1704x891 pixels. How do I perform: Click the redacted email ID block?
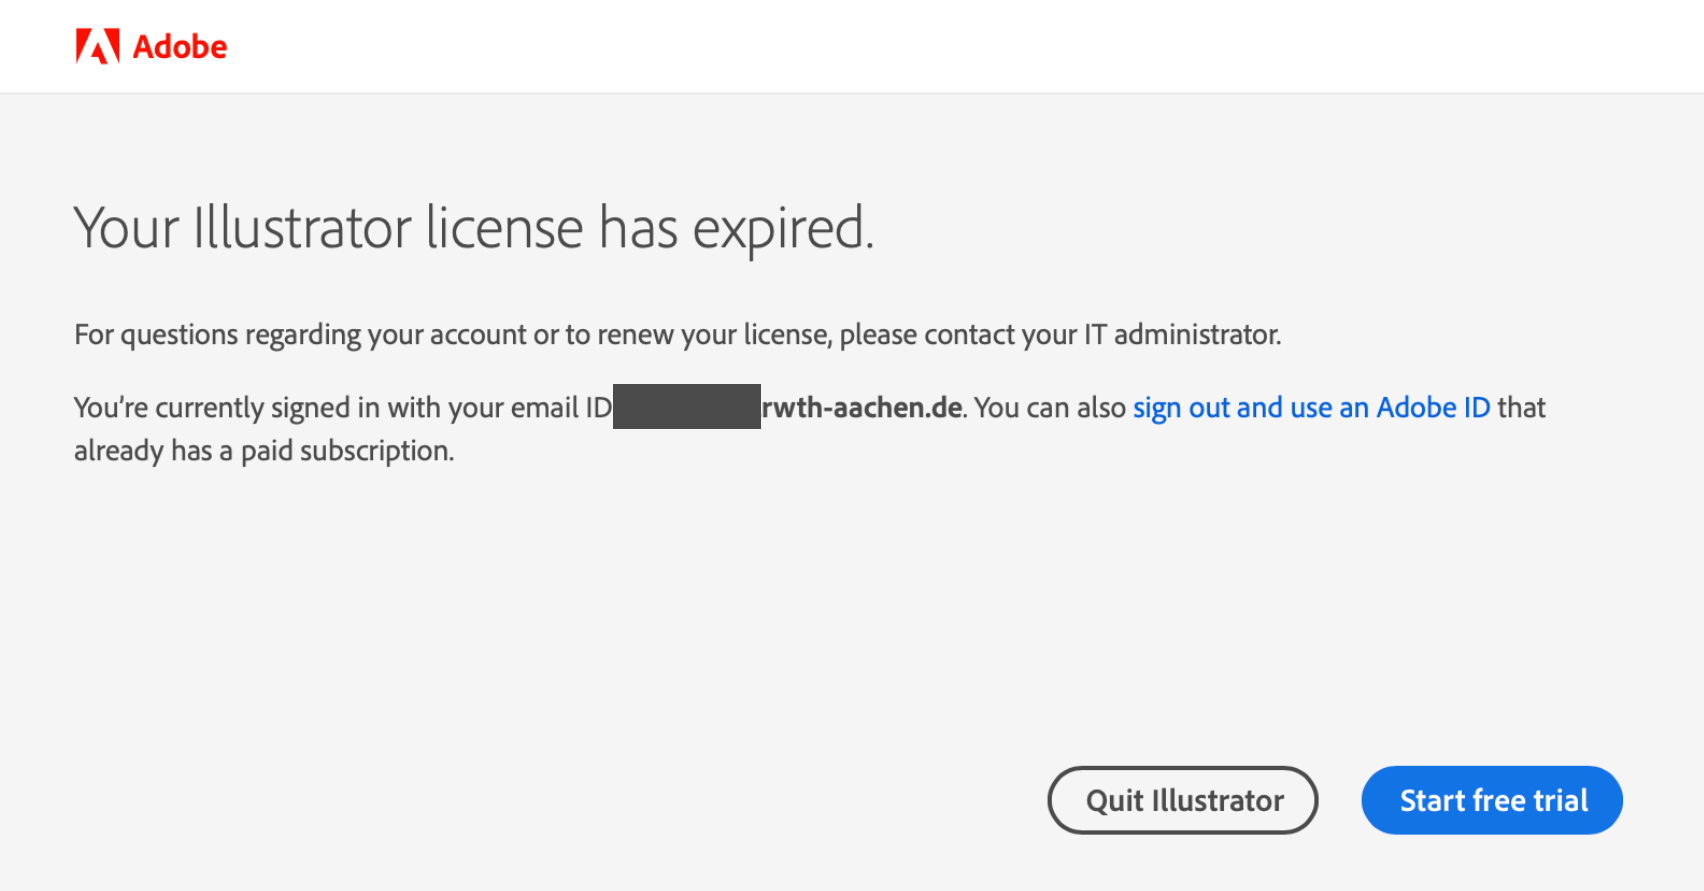(x=686, y=407)
